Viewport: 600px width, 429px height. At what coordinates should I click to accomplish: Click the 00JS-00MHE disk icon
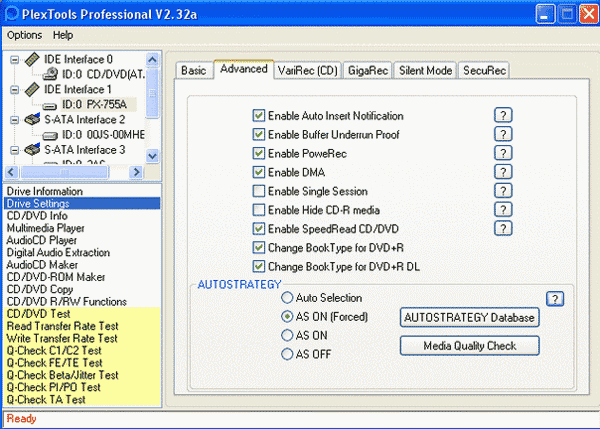pyautogui.click(x=50, y=135)
